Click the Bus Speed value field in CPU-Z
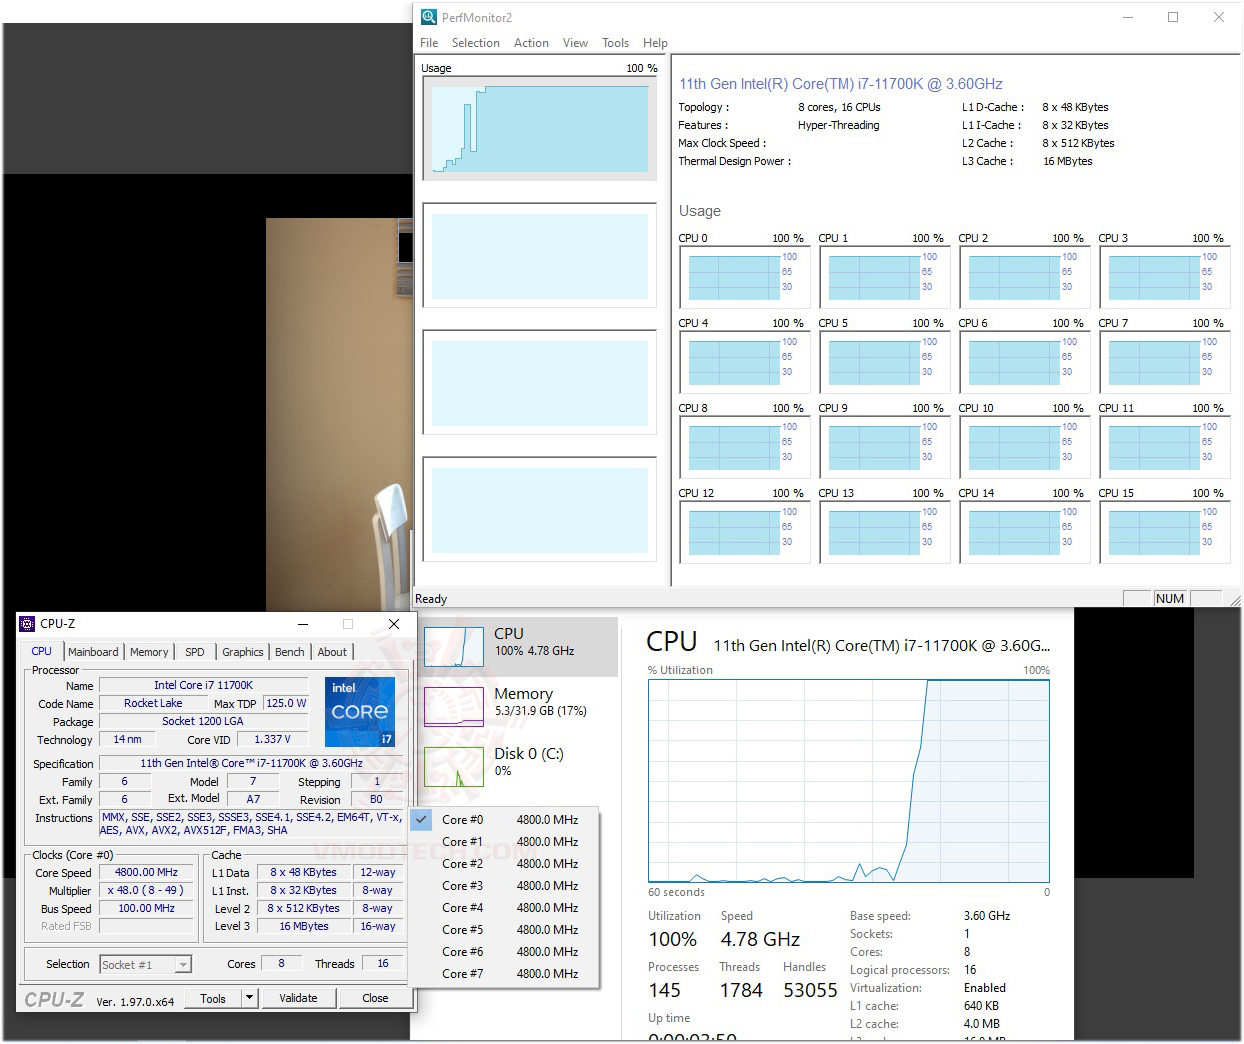Viewport: 1244px width, 1044px height. click(x=146, y=908)
